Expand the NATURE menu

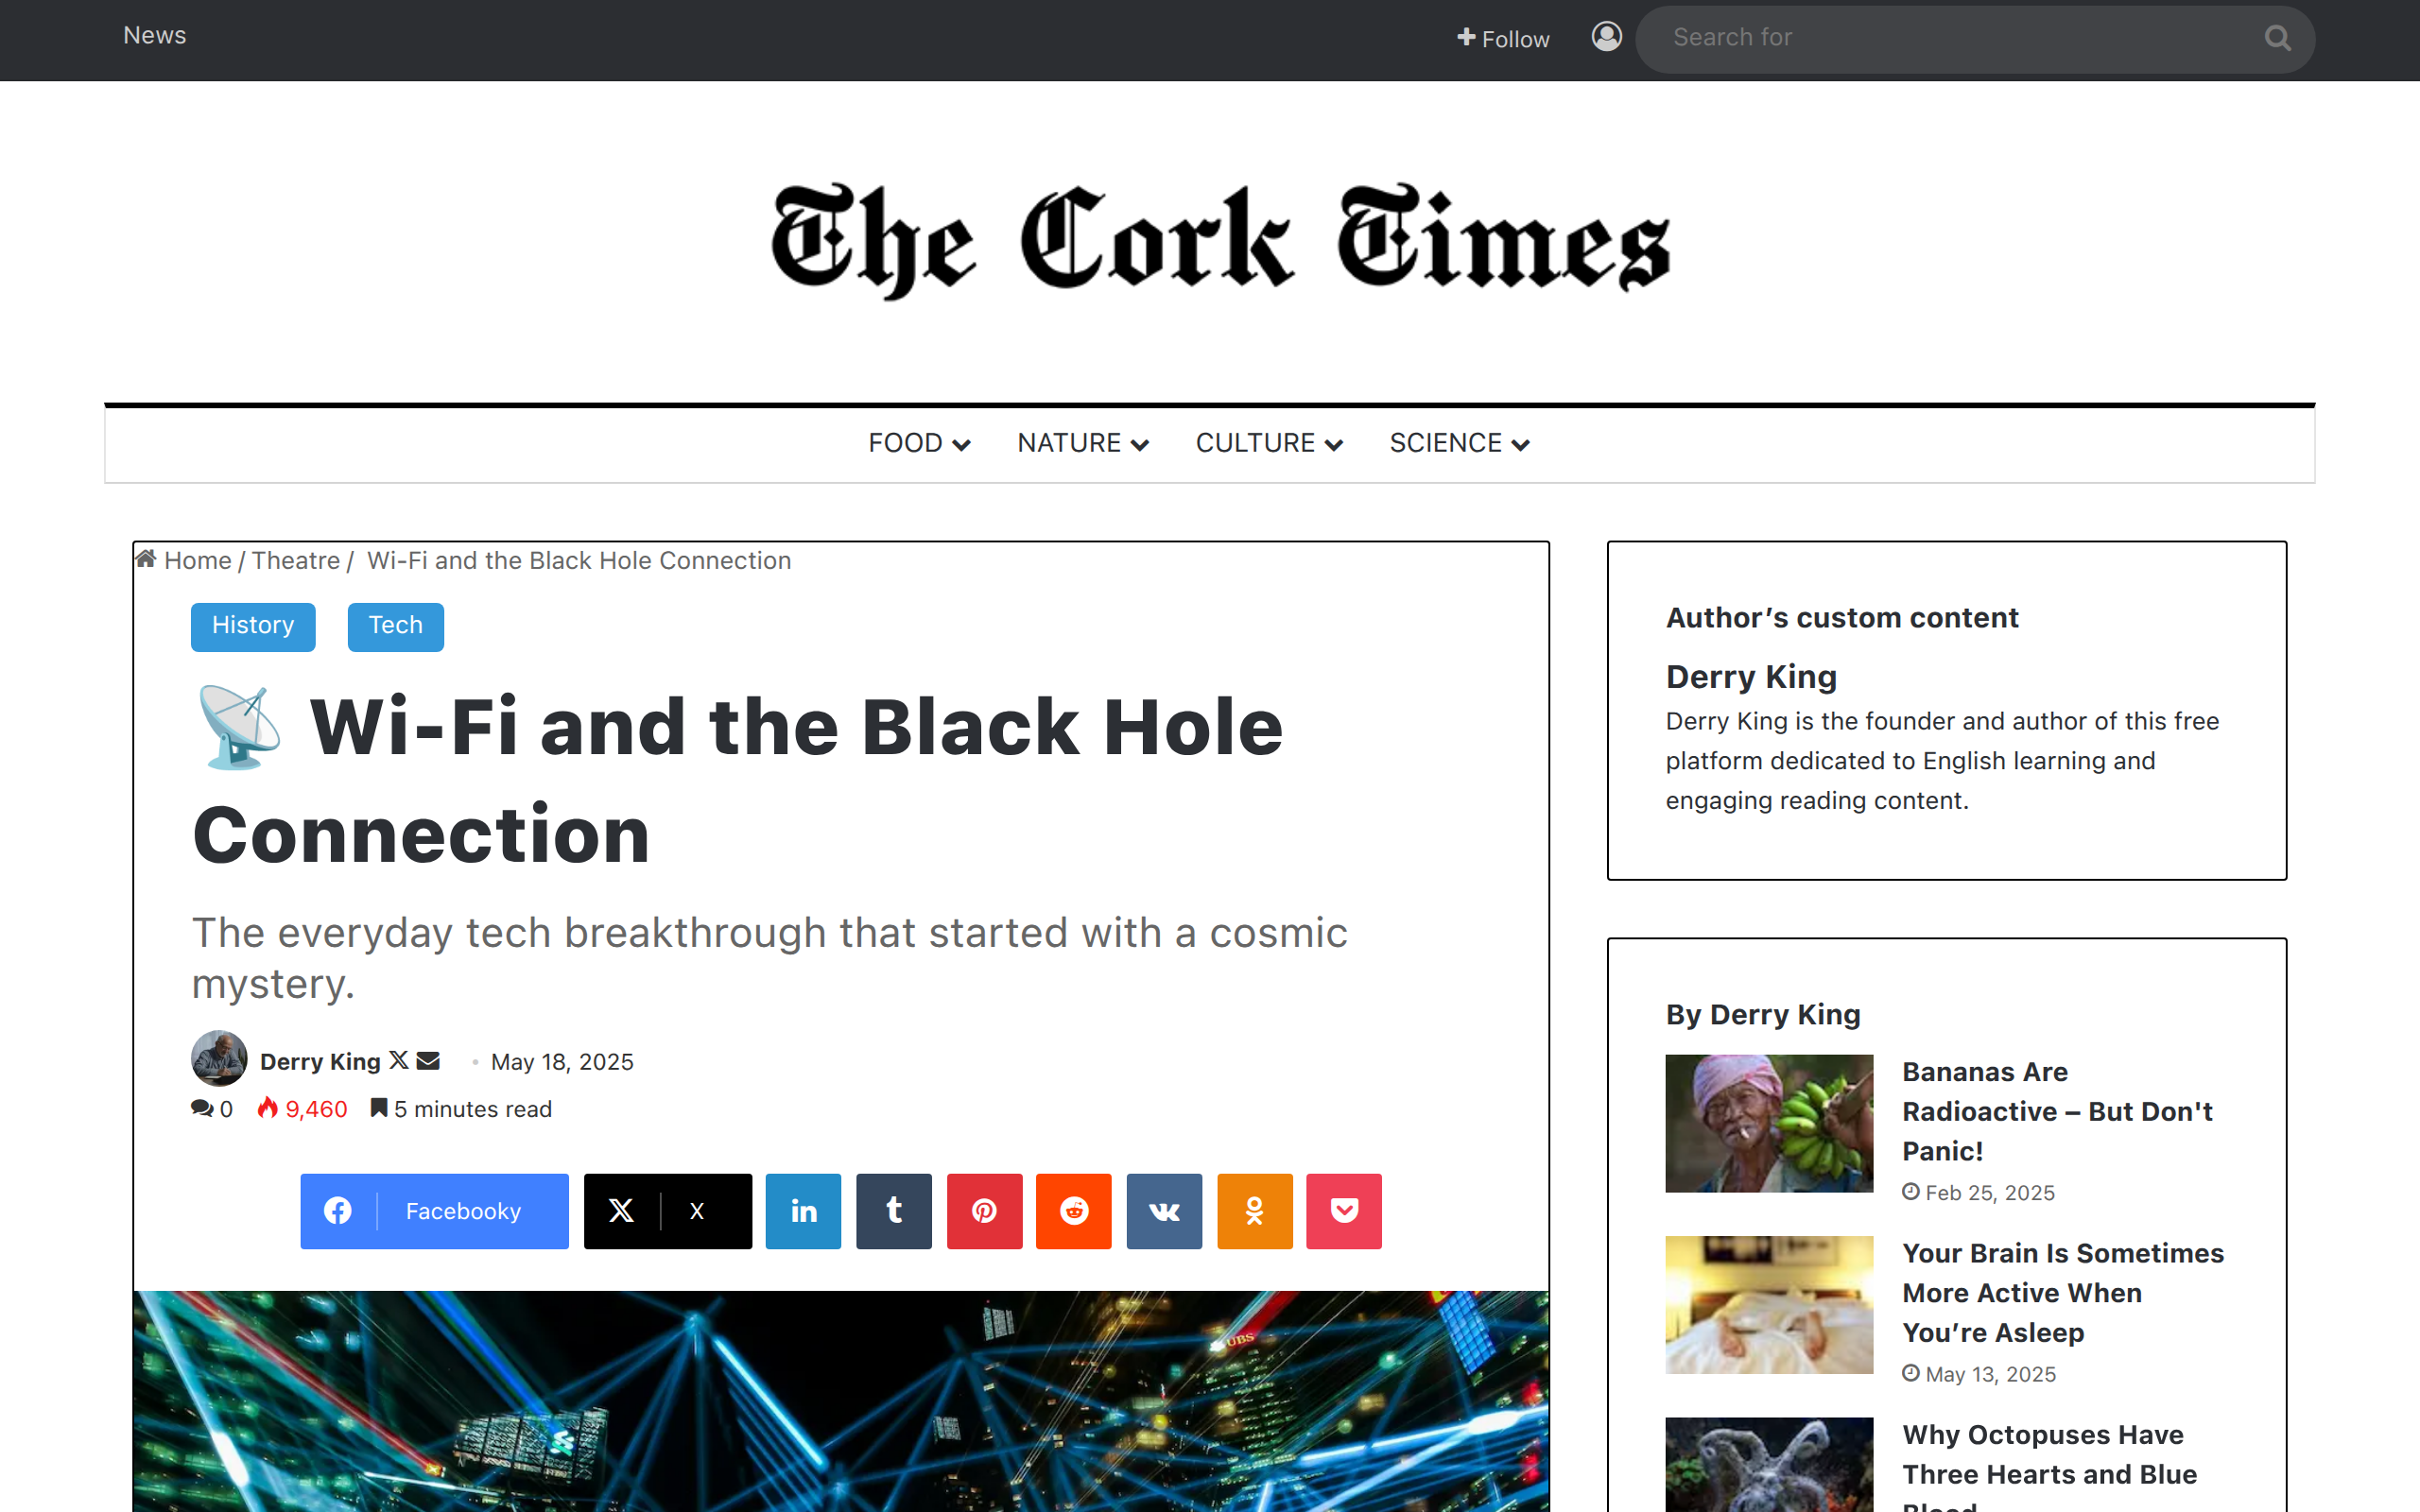[1083, 443]
